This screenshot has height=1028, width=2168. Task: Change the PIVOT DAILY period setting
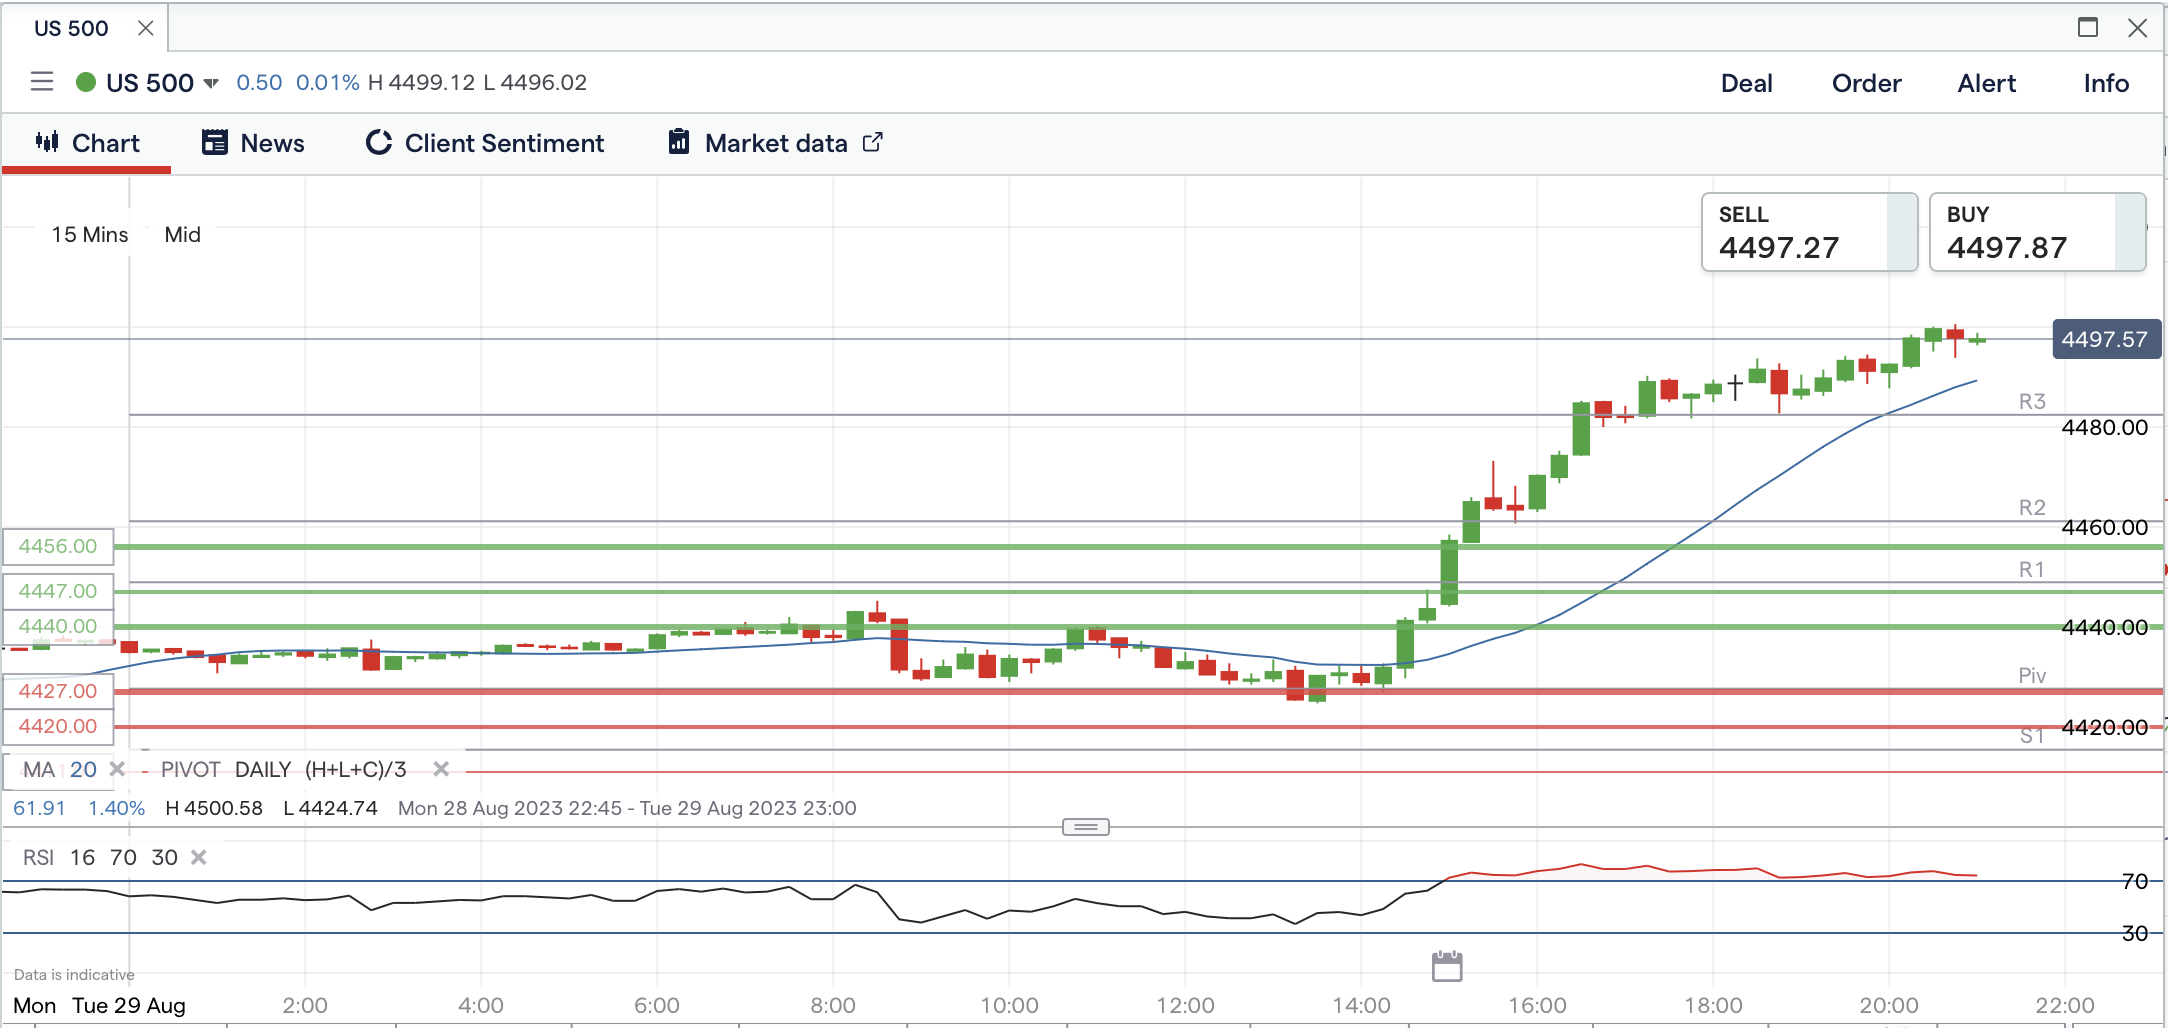[263, 769]
